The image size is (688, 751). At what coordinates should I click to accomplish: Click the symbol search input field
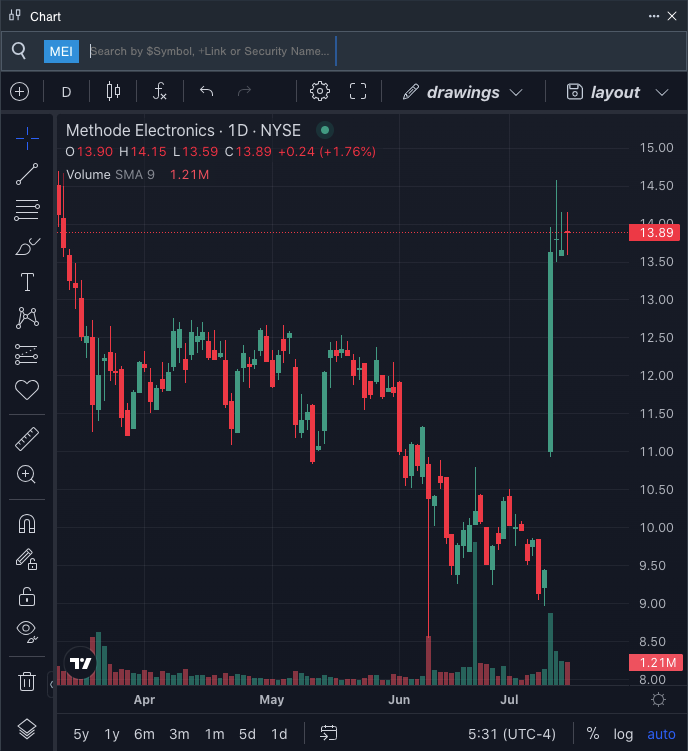click(210, 51)
